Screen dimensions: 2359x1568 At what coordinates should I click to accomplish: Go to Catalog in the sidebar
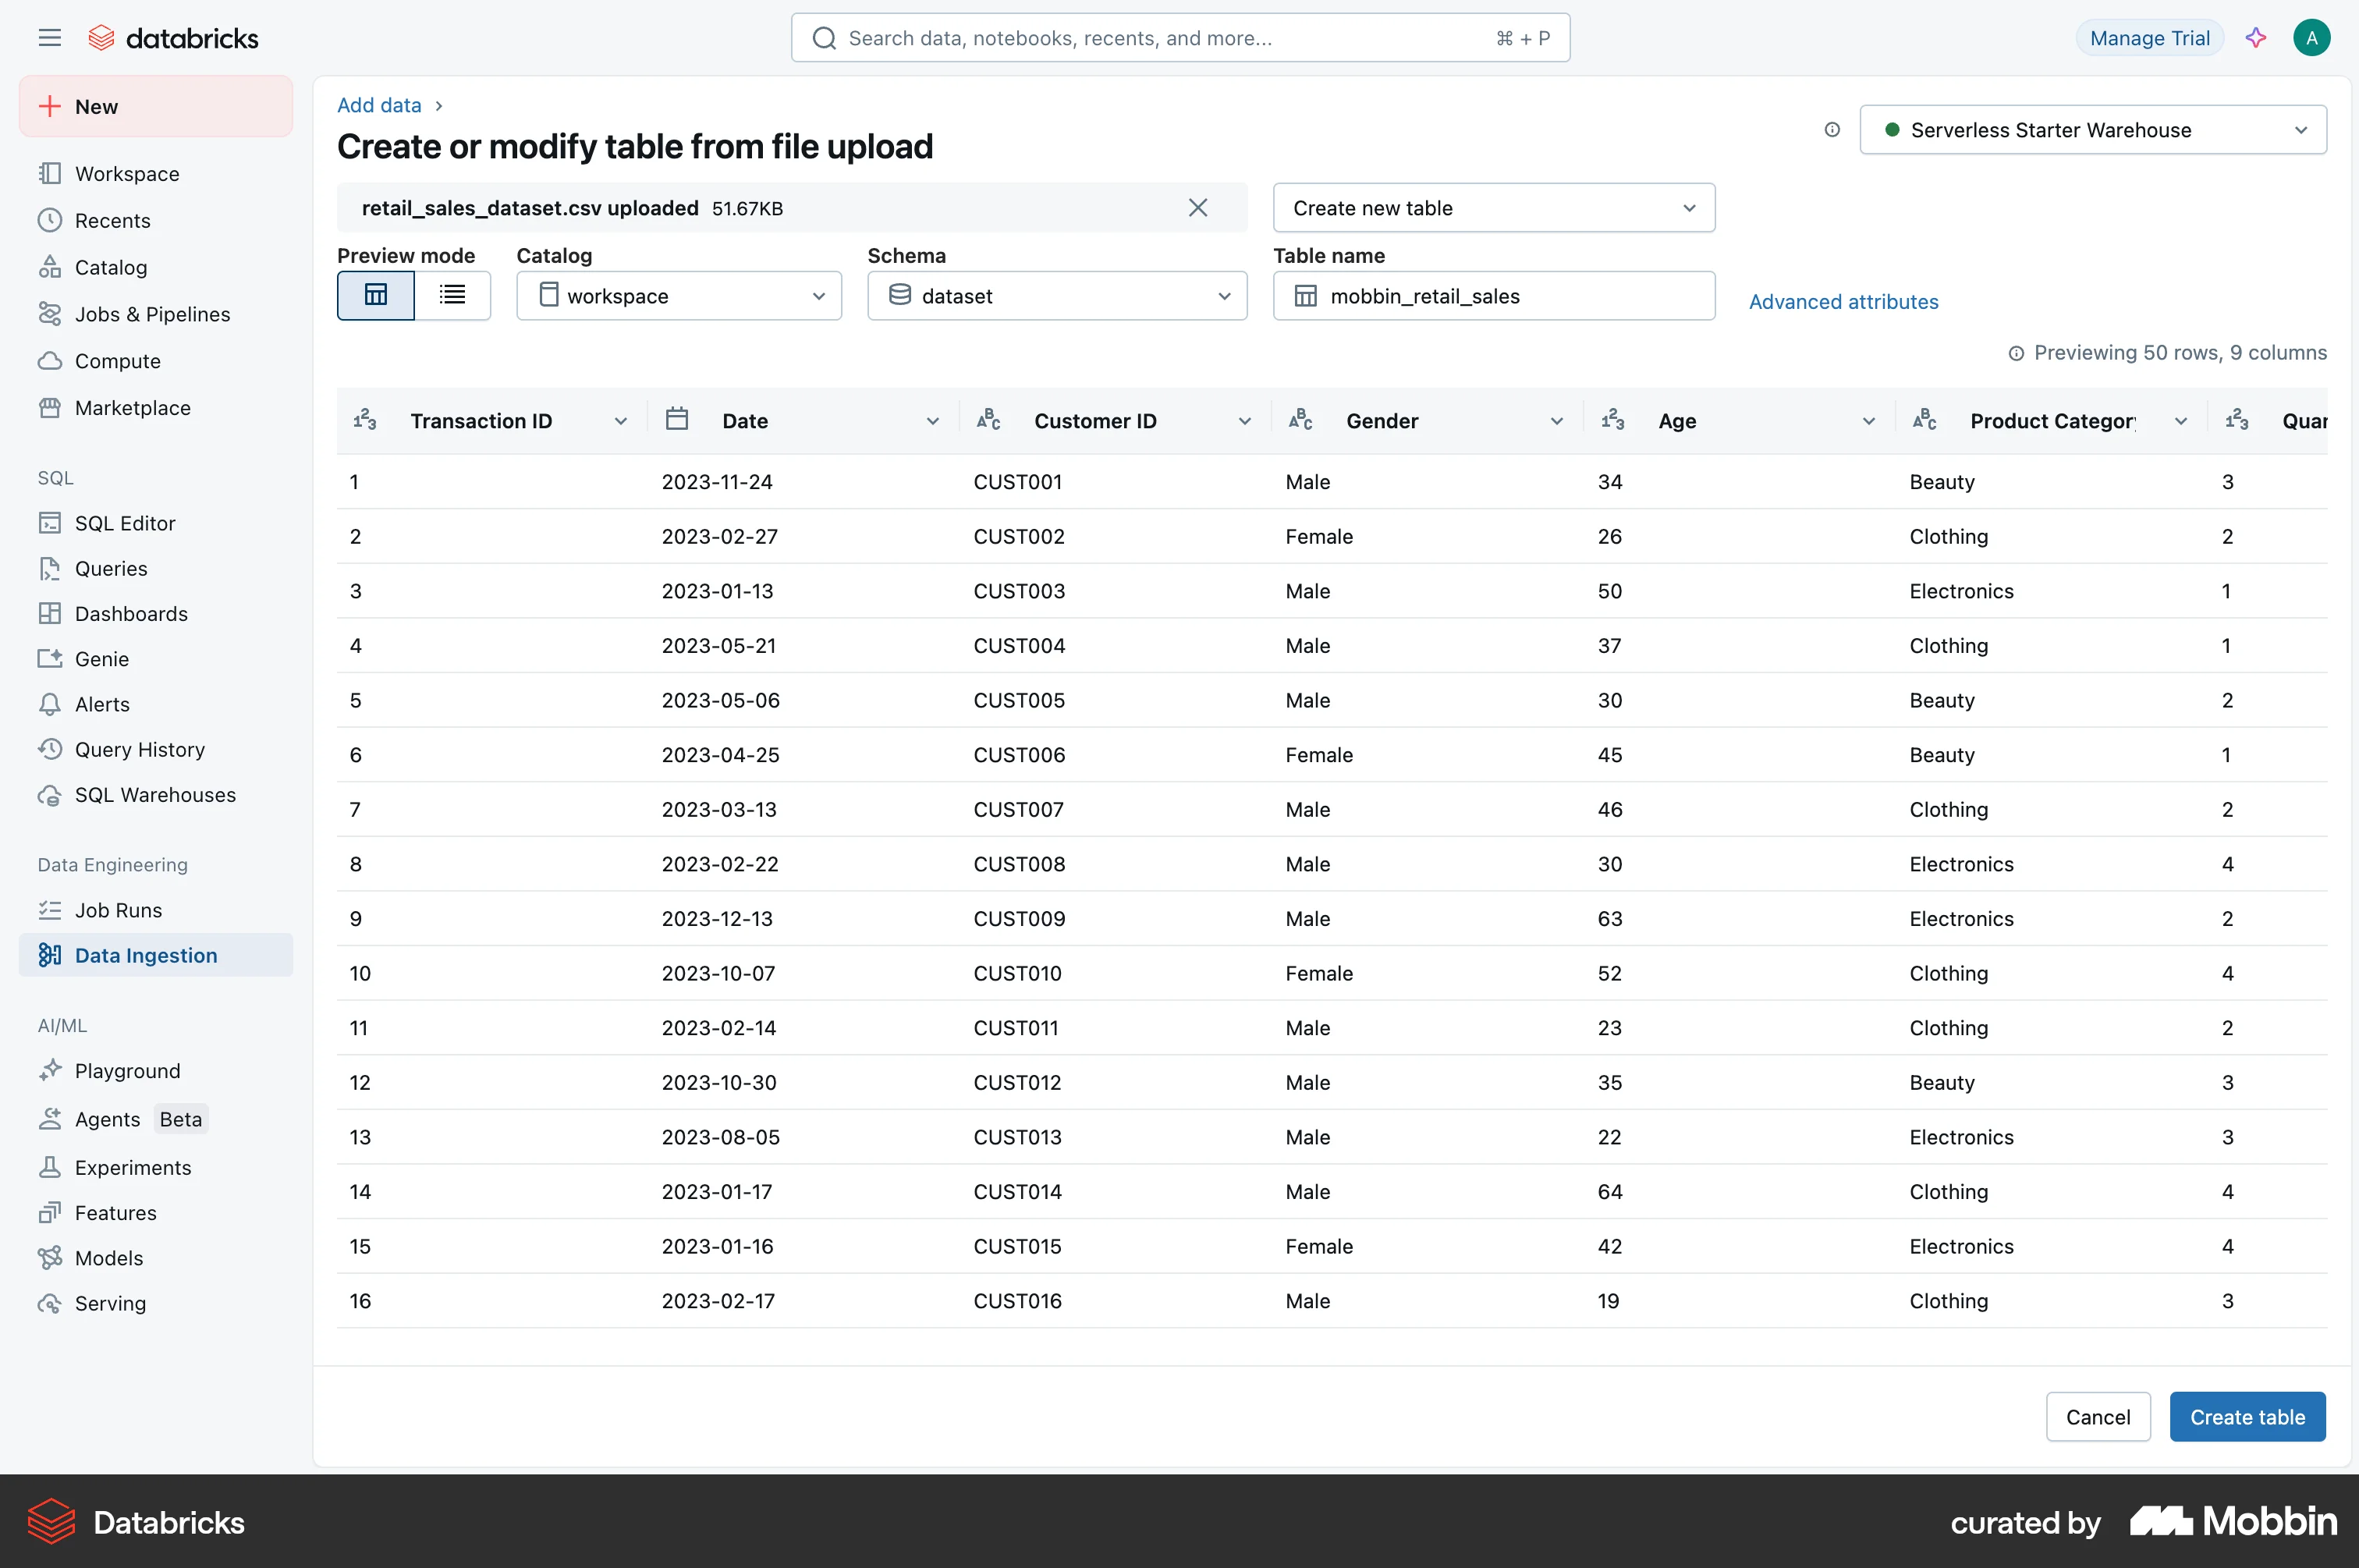tap(111, 267)
